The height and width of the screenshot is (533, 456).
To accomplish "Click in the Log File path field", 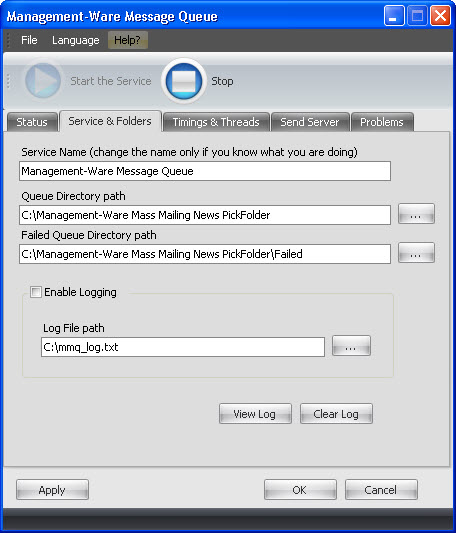I will coord(183,347).
